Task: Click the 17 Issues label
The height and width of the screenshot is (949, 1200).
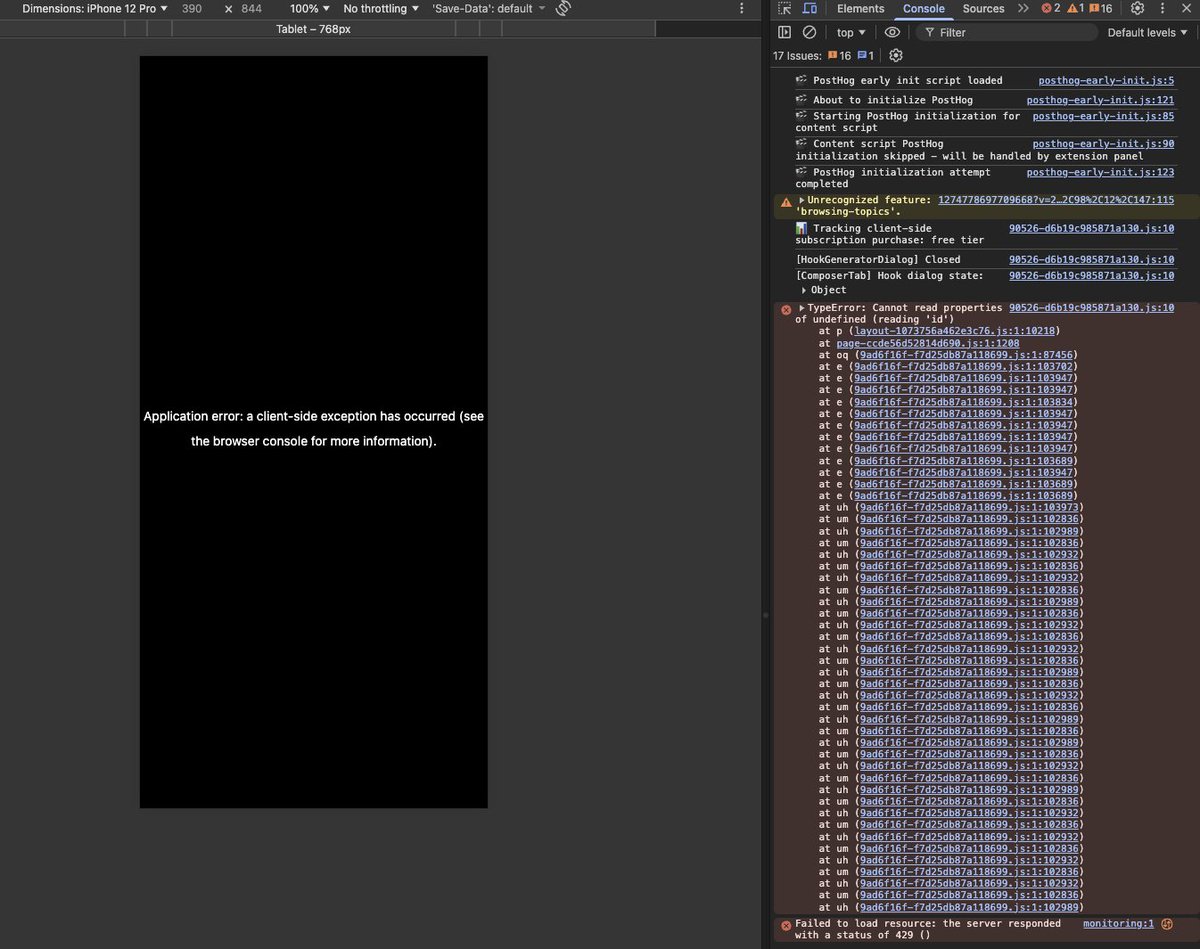Action: pyautogui.click(x=797, y=56)
